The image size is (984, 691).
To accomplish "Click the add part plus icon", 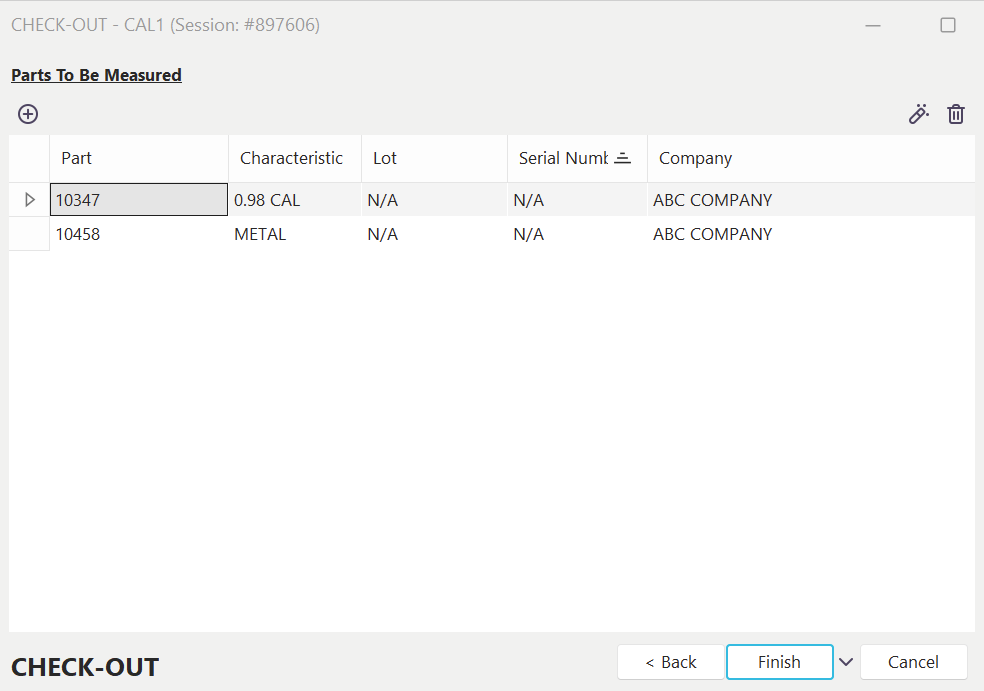I will coord(28,114).
